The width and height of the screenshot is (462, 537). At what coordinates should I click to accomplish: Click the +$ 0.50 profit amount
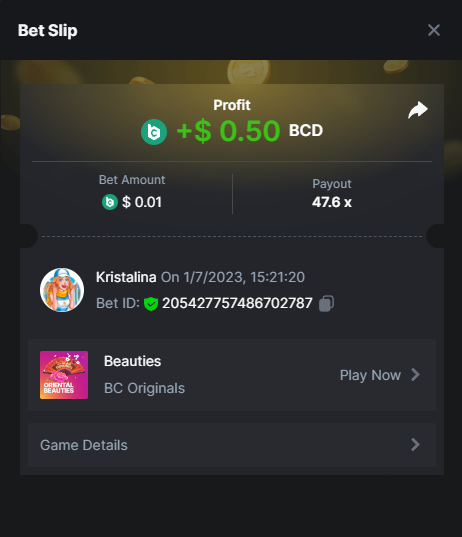coord(228,131)
